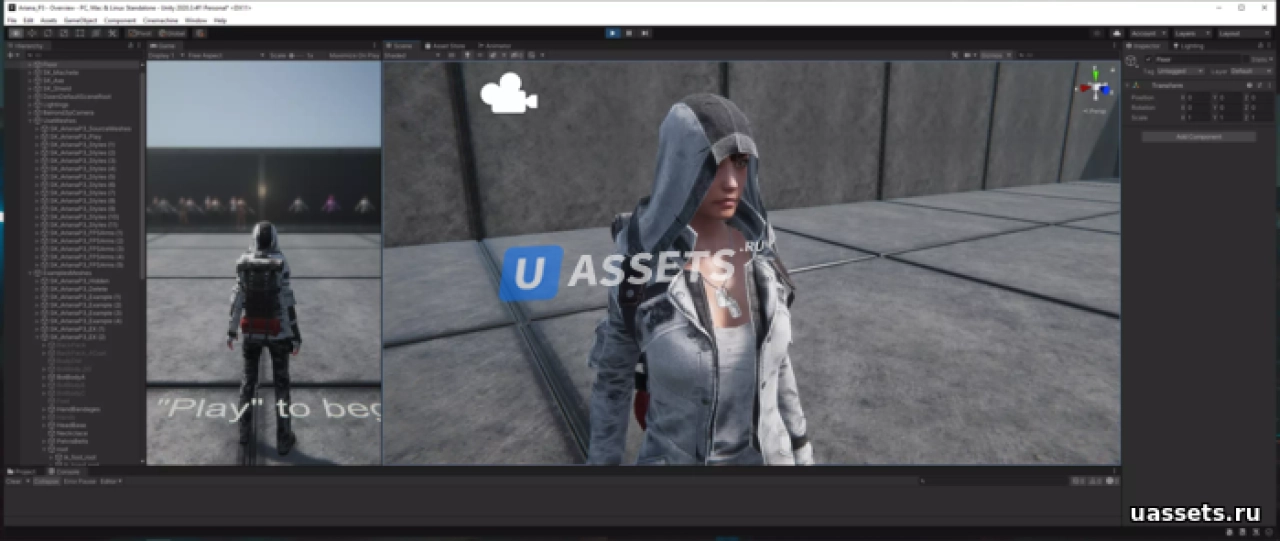
Task: Toggle the object active checkbox in Inspector
Action: (x=1148, y=59)
